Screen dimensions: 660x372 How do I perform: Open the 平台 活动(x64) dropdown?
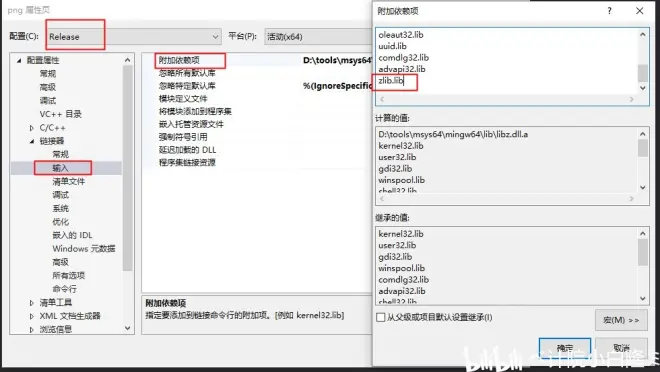[x=318, y=37]
